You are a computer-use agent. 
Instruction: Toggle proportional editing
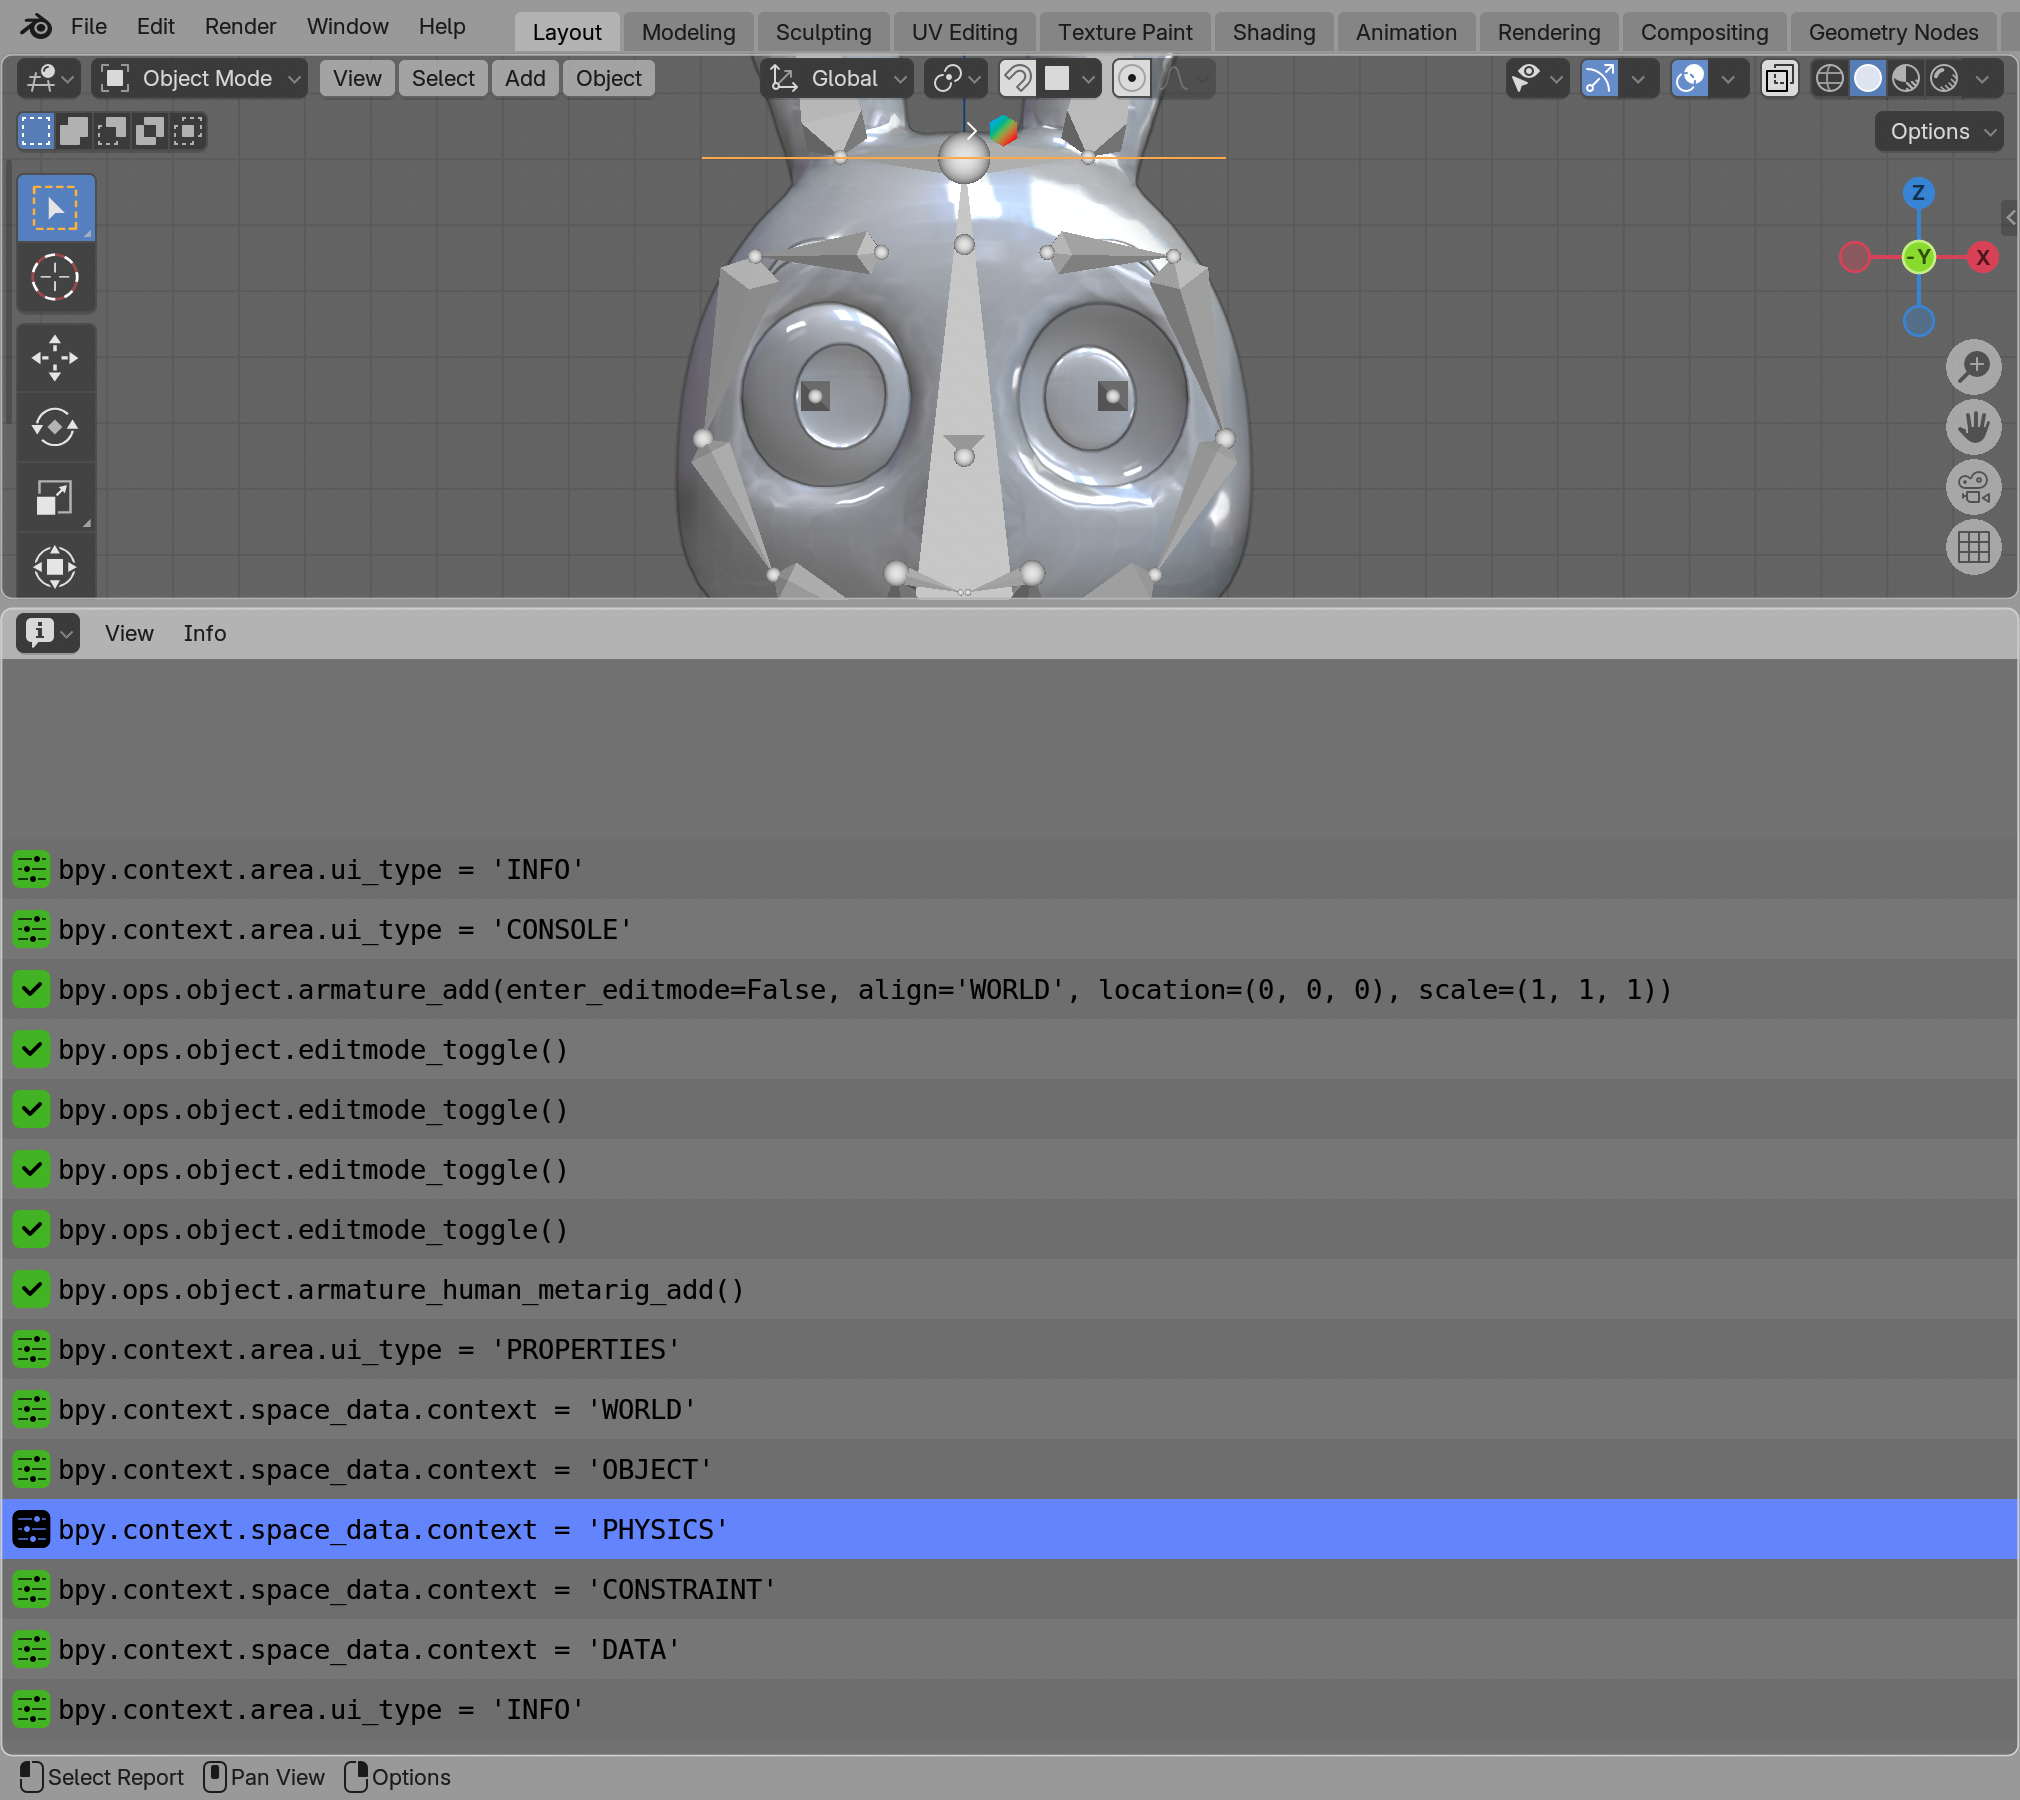pyautogui.click(x=1131, y=78)
